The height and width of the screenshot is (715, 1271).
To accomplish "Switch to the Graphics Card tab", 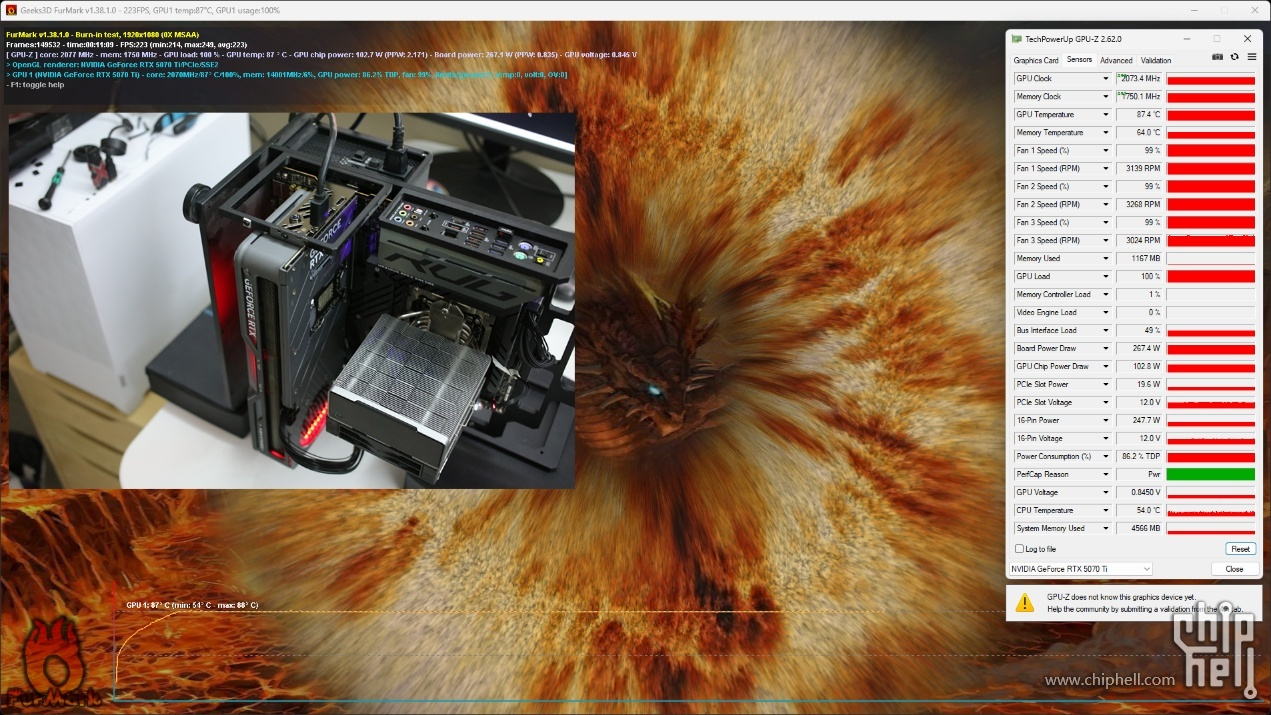I will (1036, 61).
